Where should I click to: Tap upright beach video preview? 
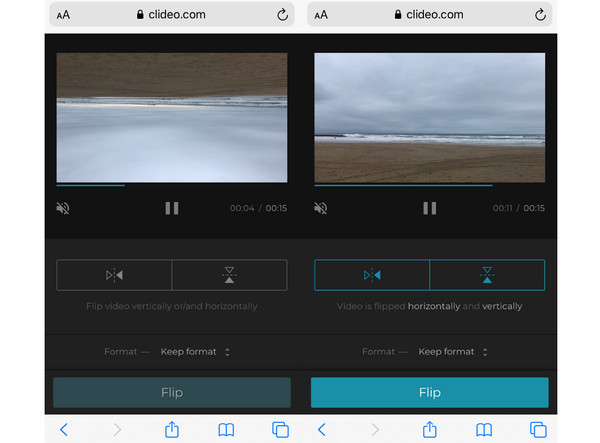pyautogui.click(x=430, y=117)
